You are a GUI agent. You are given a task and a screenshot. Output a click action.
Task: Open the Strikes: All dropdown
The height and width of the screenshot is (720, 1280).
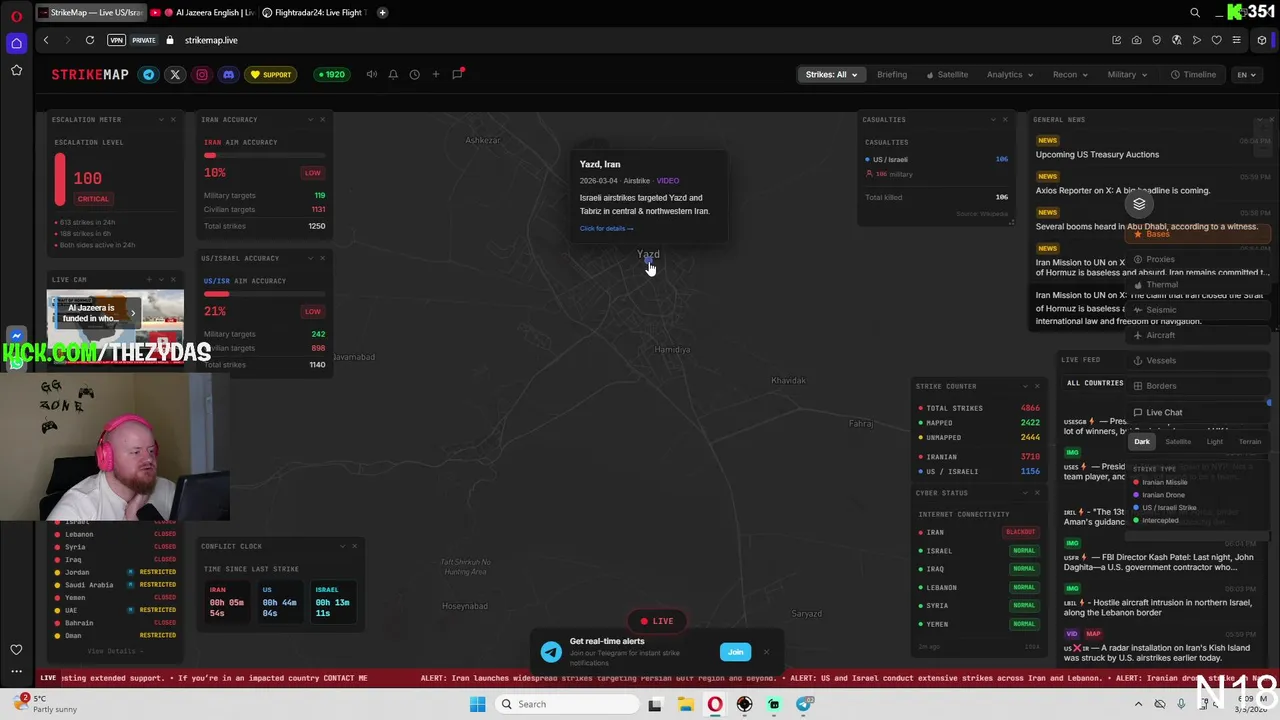point(831,74)
